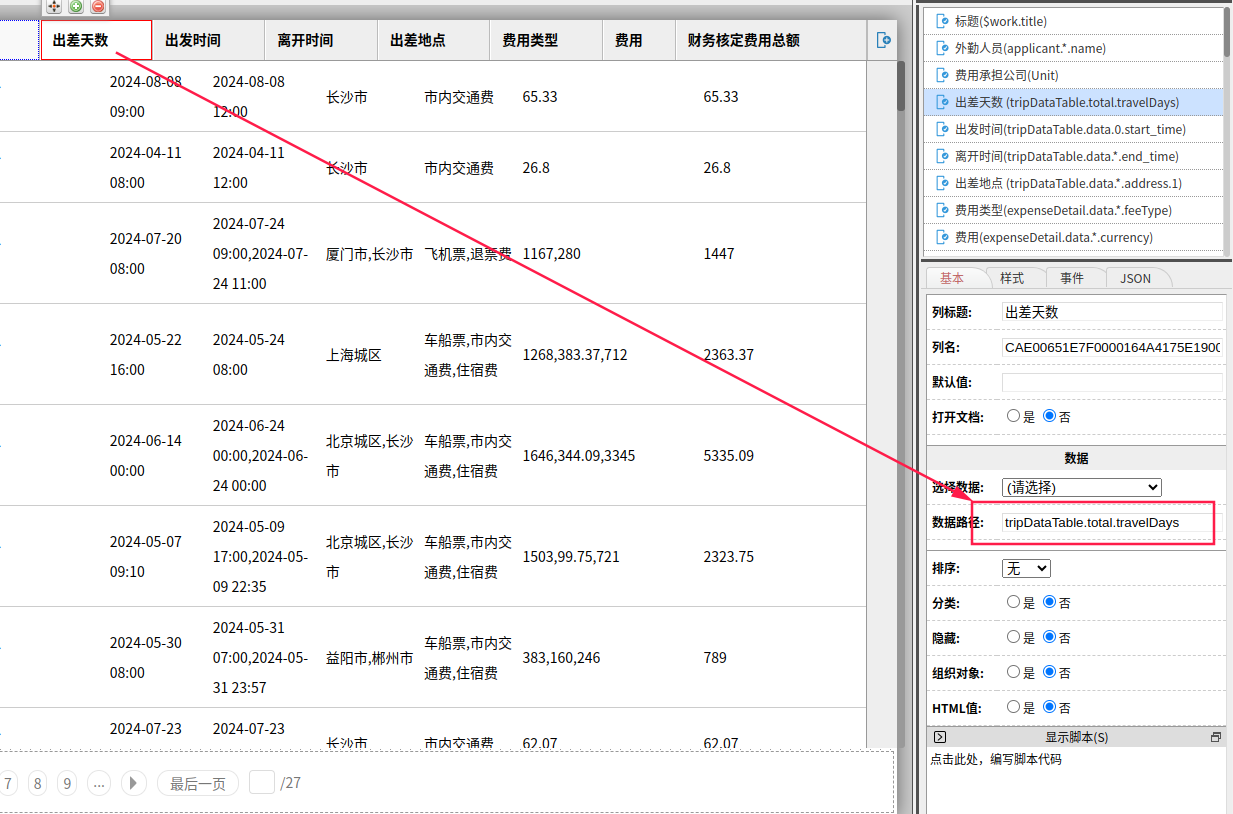Select 是 for the 隐藏 option

[1012, 637]
